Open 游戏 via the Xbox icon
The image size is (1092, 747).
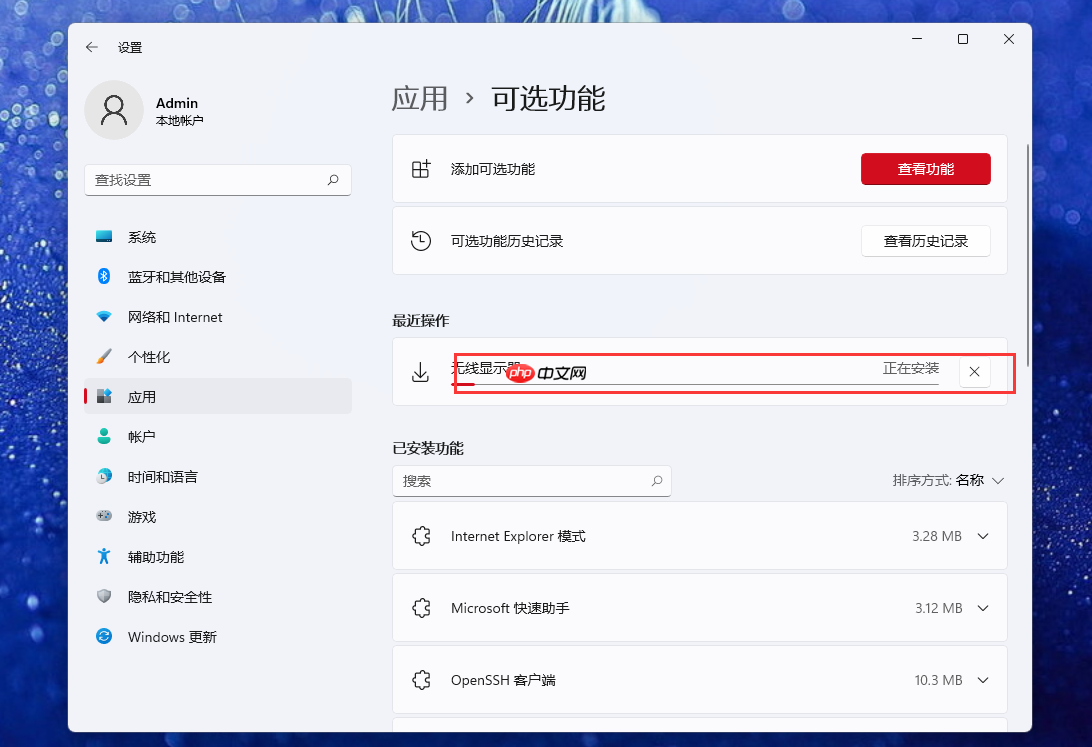coord(103,517)
